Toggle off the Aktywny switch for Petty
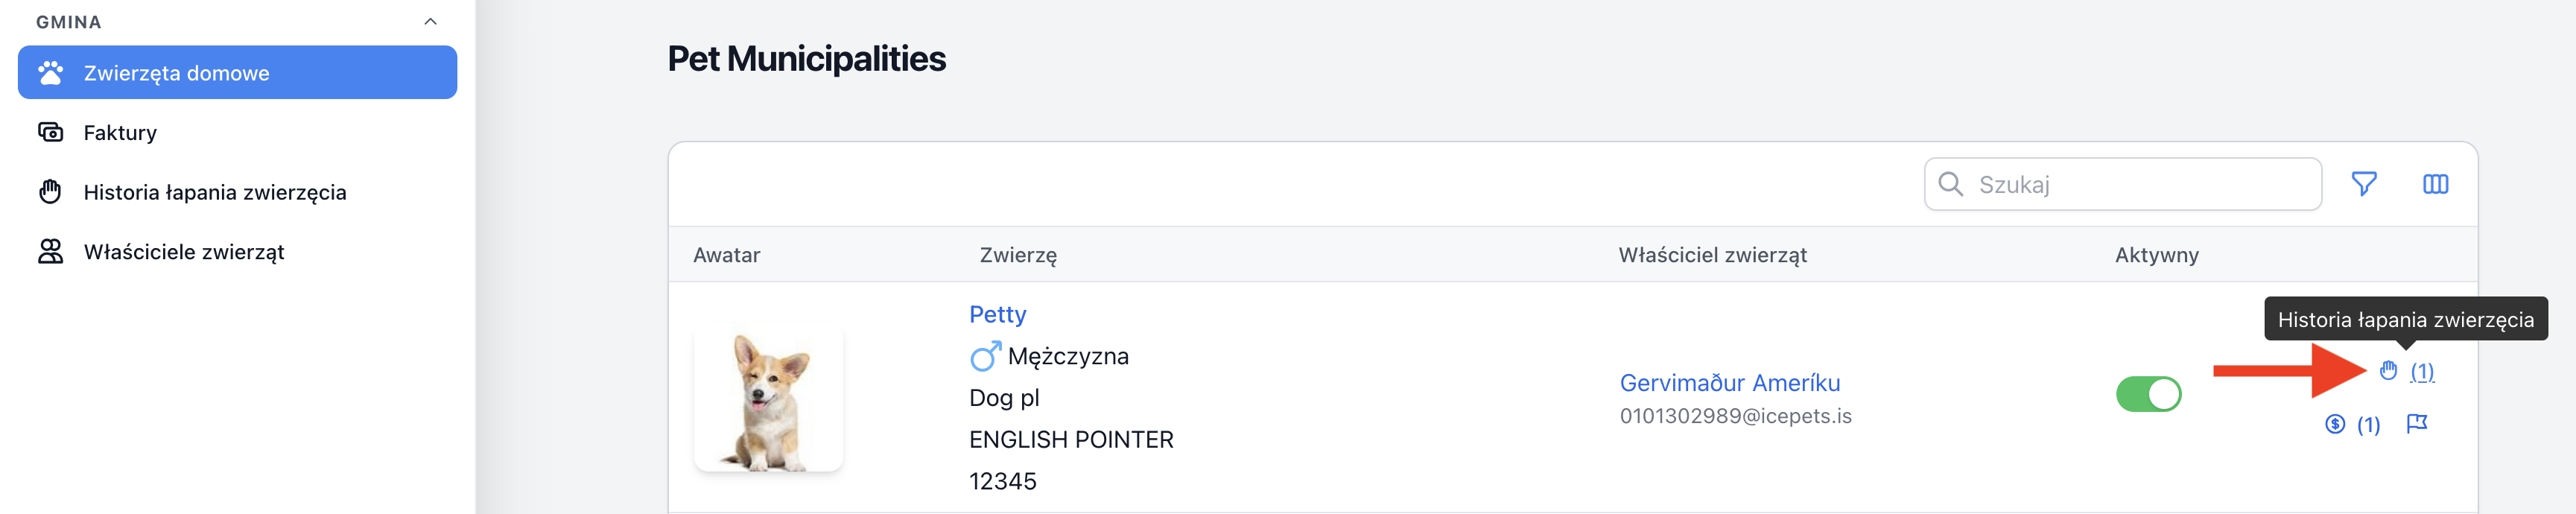 (x=2148, y=394)
